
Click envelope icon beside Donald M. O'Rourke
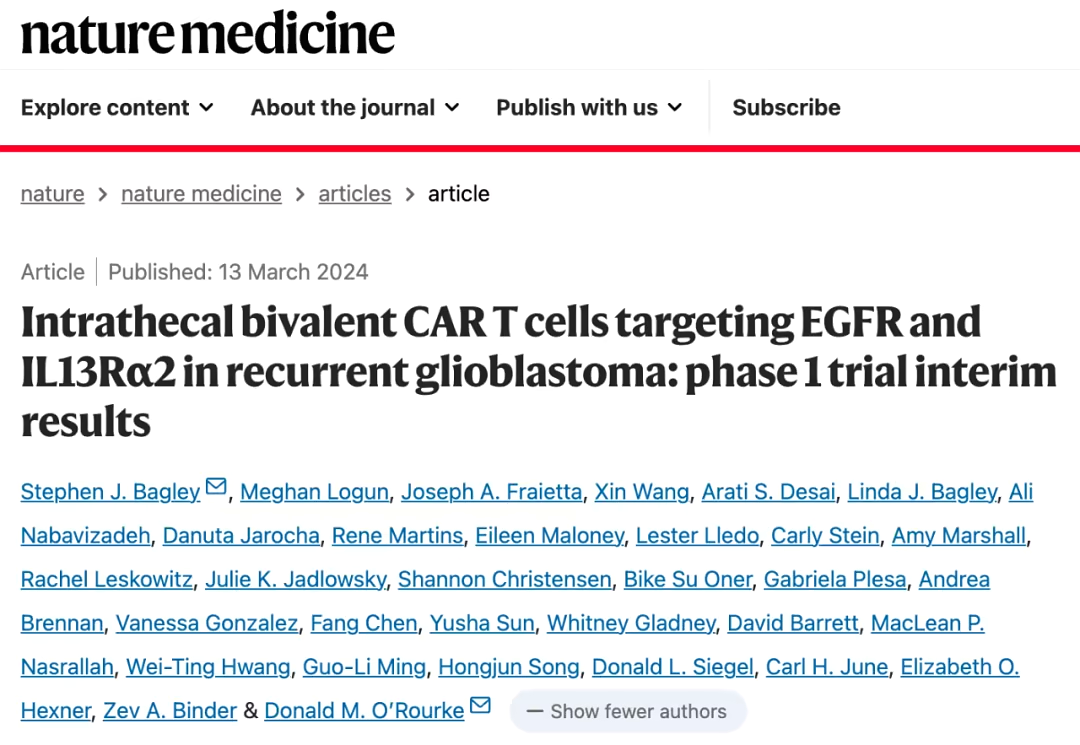click(480, 705)
